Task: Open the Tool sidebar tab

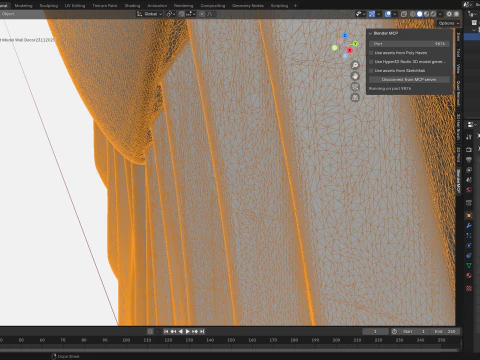Action: tap(458, 52)
